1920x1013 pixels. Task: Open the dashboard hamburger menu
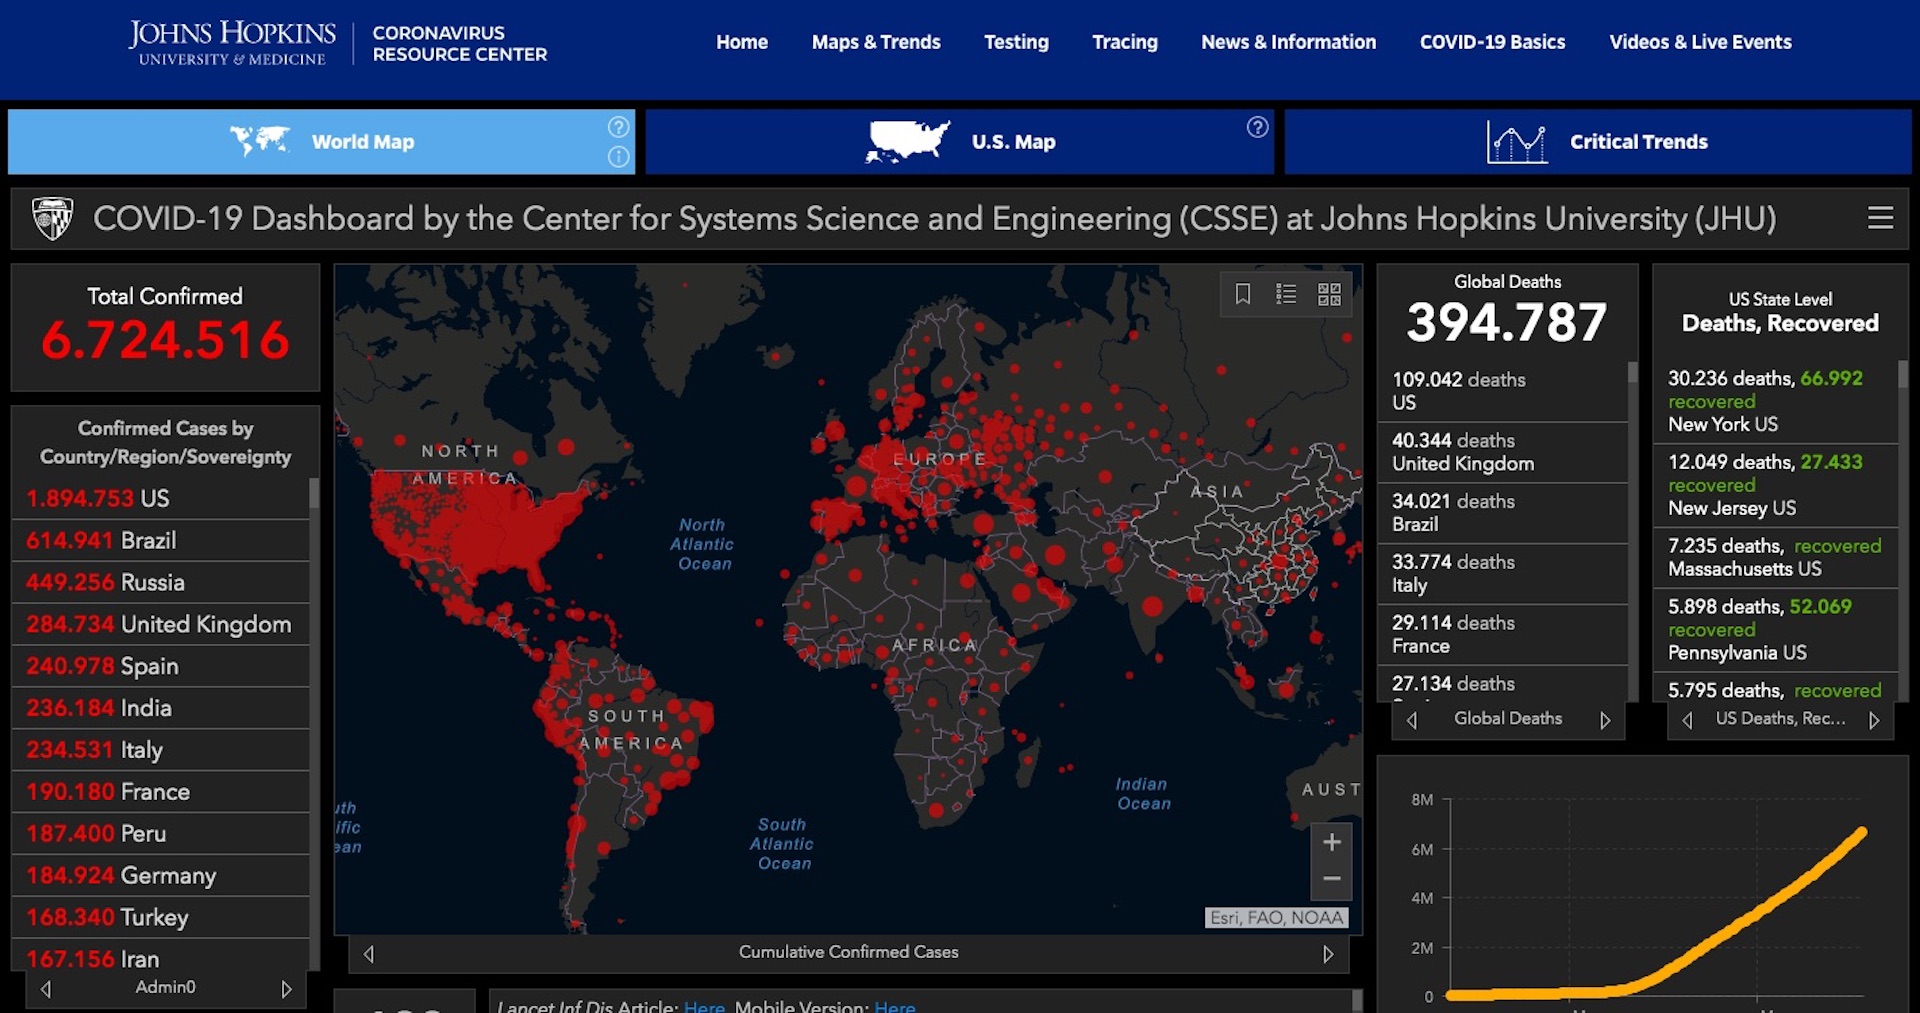click(x=1880, y=218)
